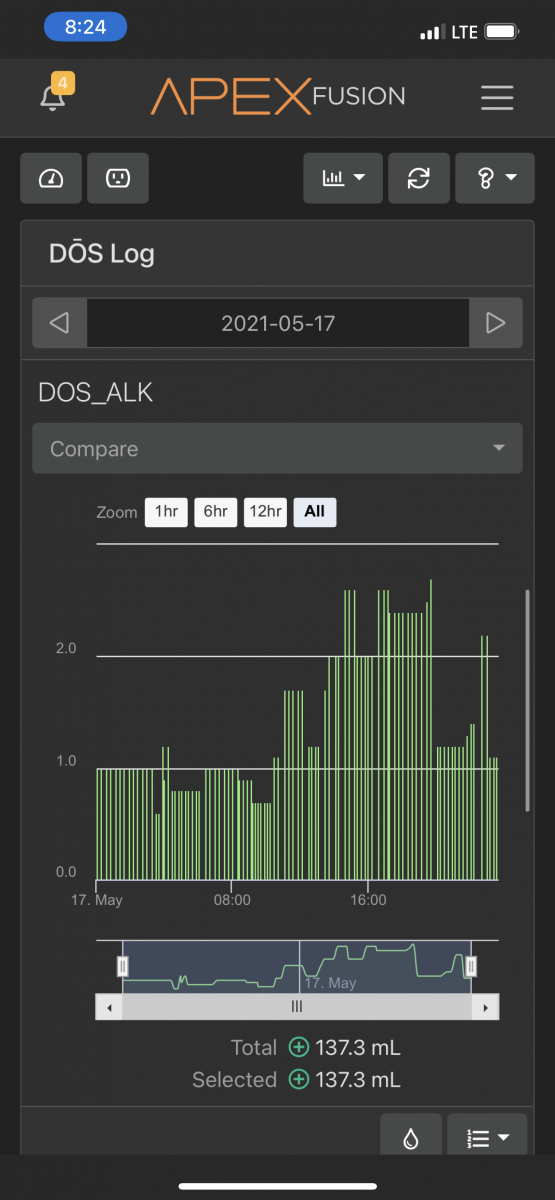Open the Compare dropdown
The image size is (555, 1200).
click(277, 449)
